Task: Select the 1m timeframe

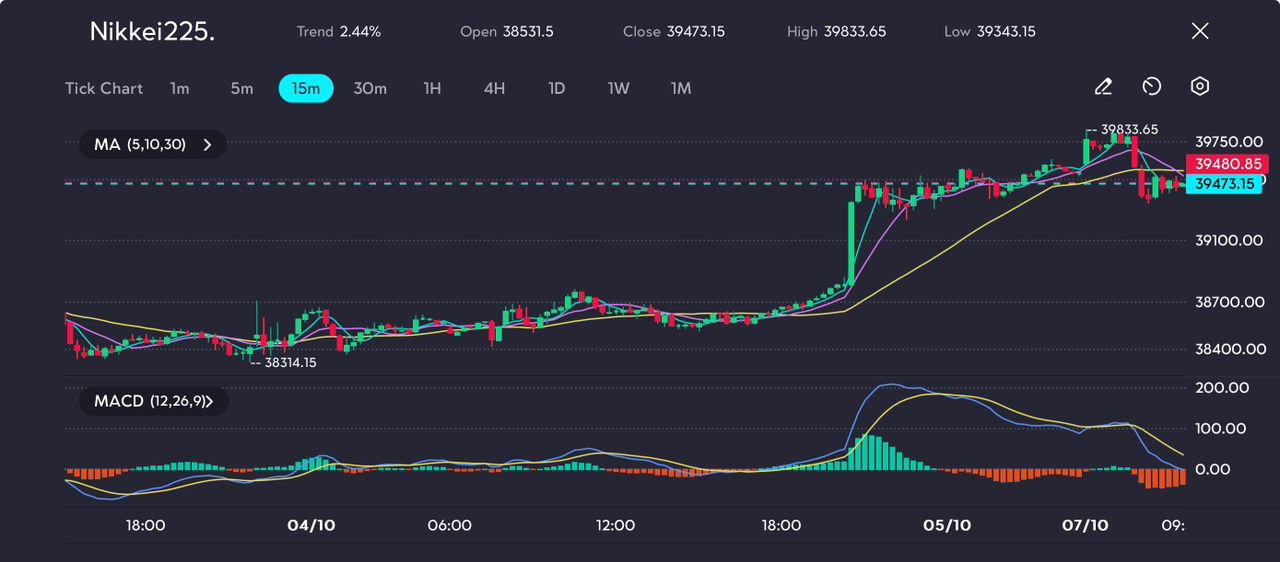Action: (179, 88)
